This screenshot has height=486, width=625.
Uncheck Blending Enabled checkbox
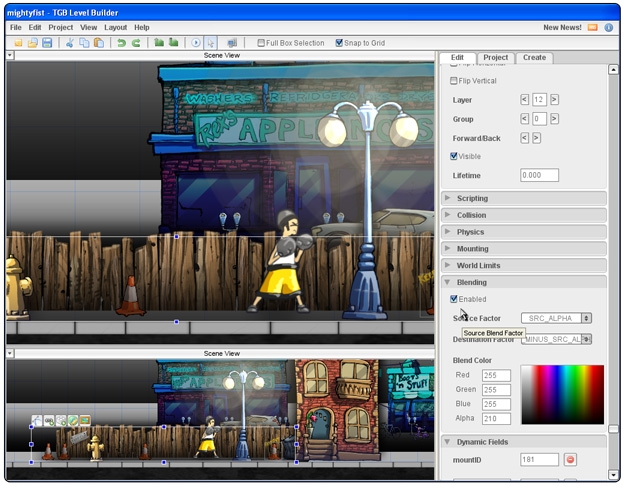453,299
